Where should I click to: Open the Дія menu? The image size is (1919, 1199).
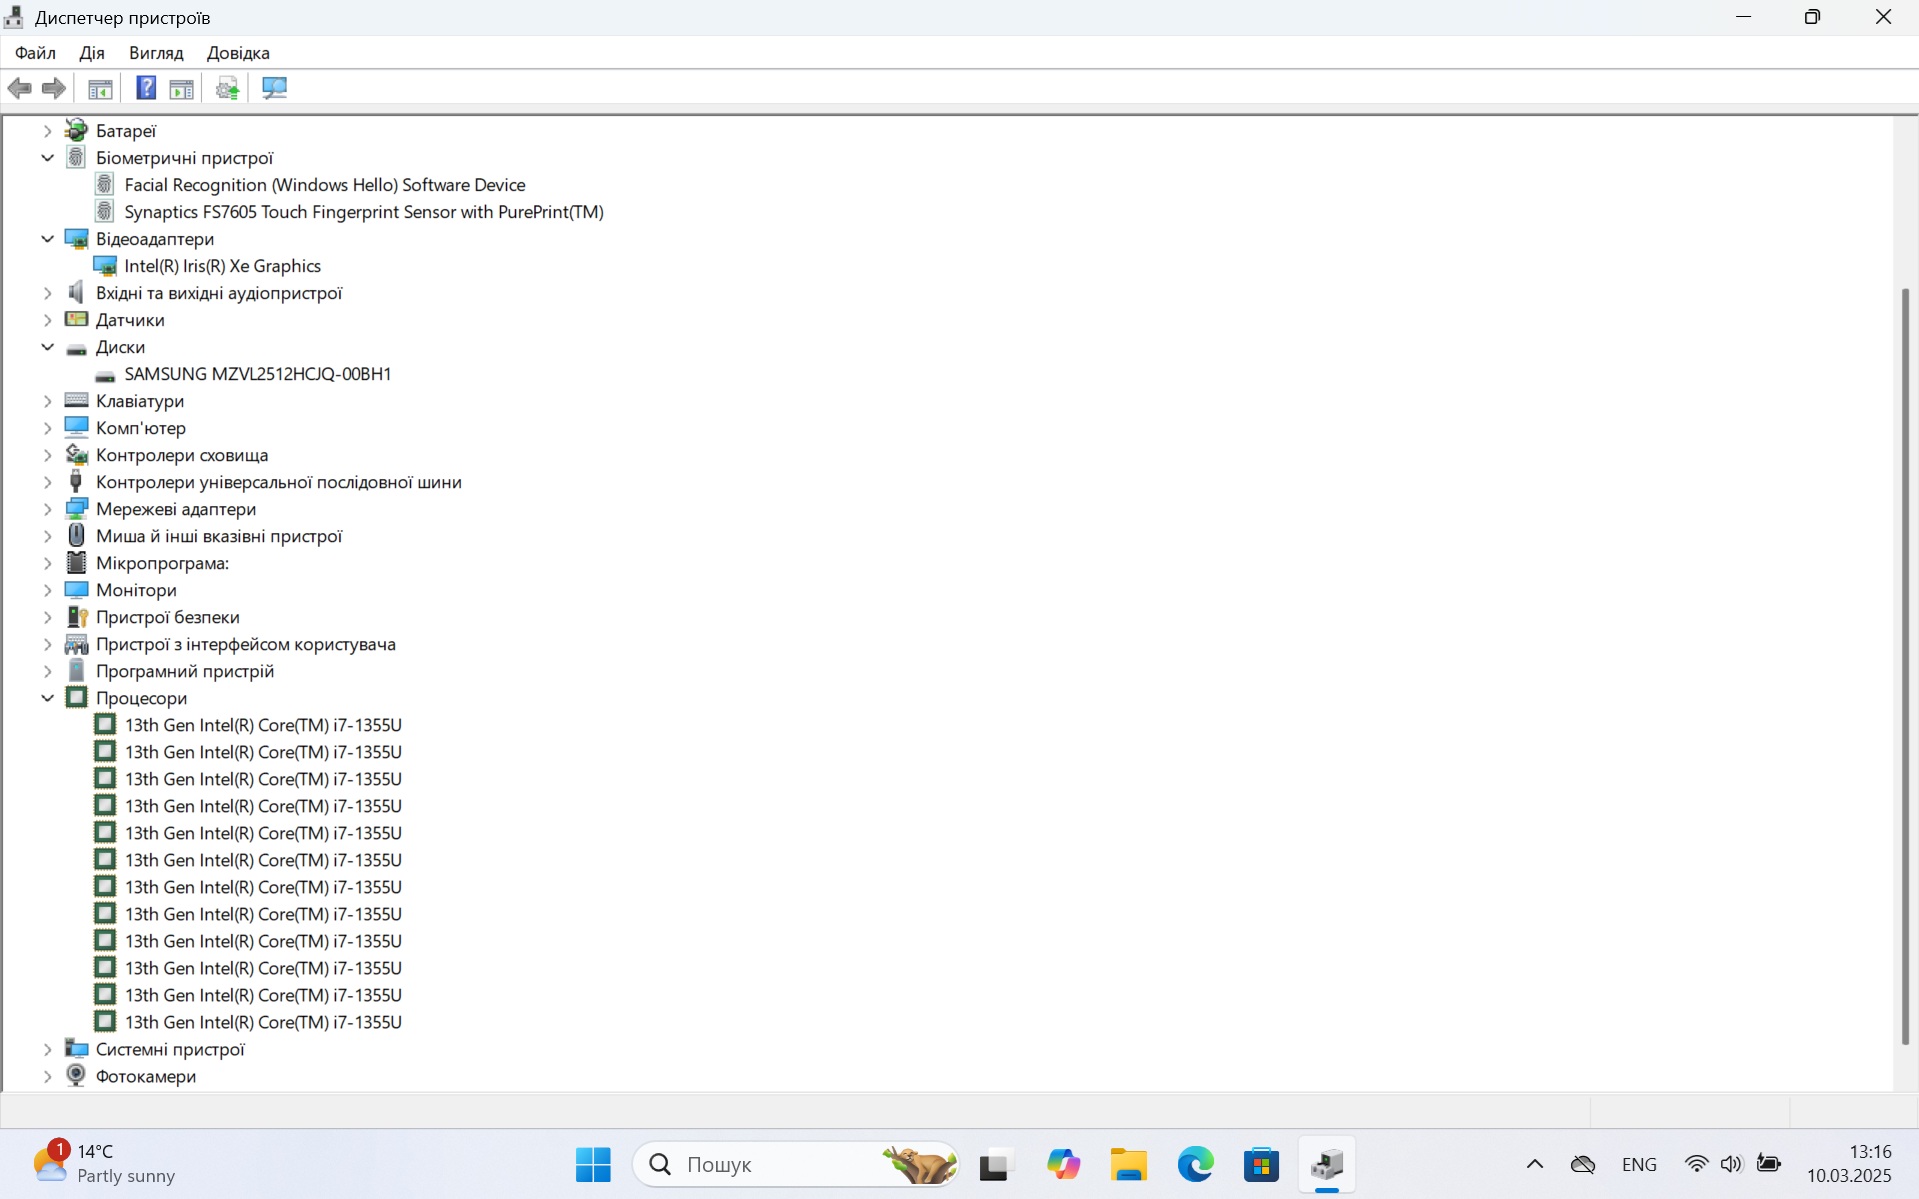pos(92,53)
